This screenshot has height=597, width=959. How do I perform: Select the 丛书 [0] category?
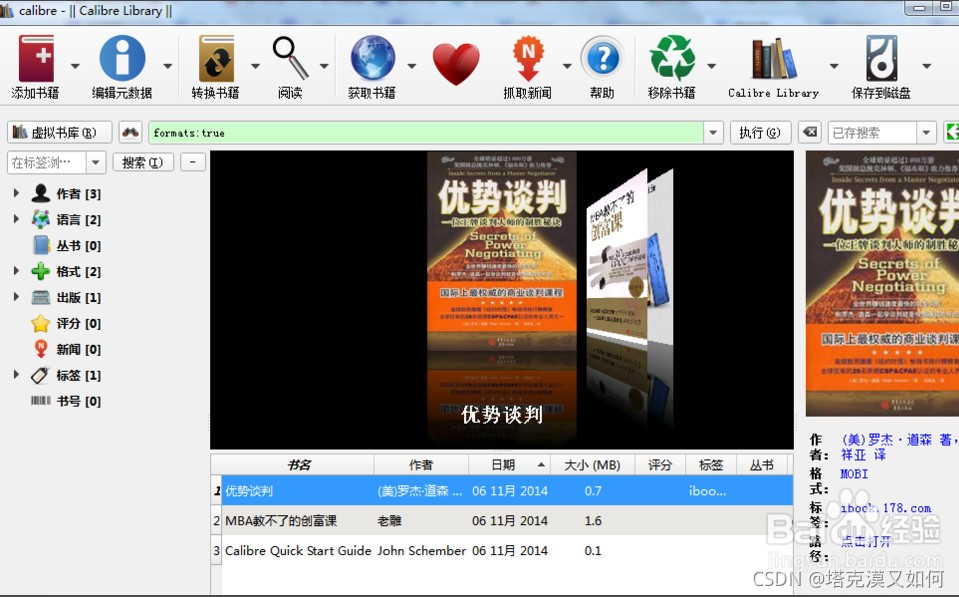point(78,246)
